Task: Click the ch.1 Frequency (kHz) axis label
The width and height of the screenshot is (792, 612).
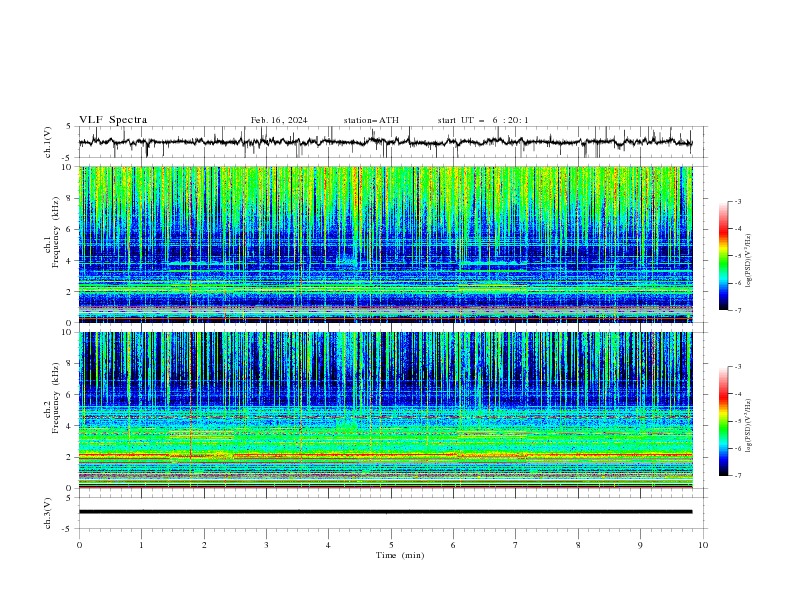Action: pos(52,233)
